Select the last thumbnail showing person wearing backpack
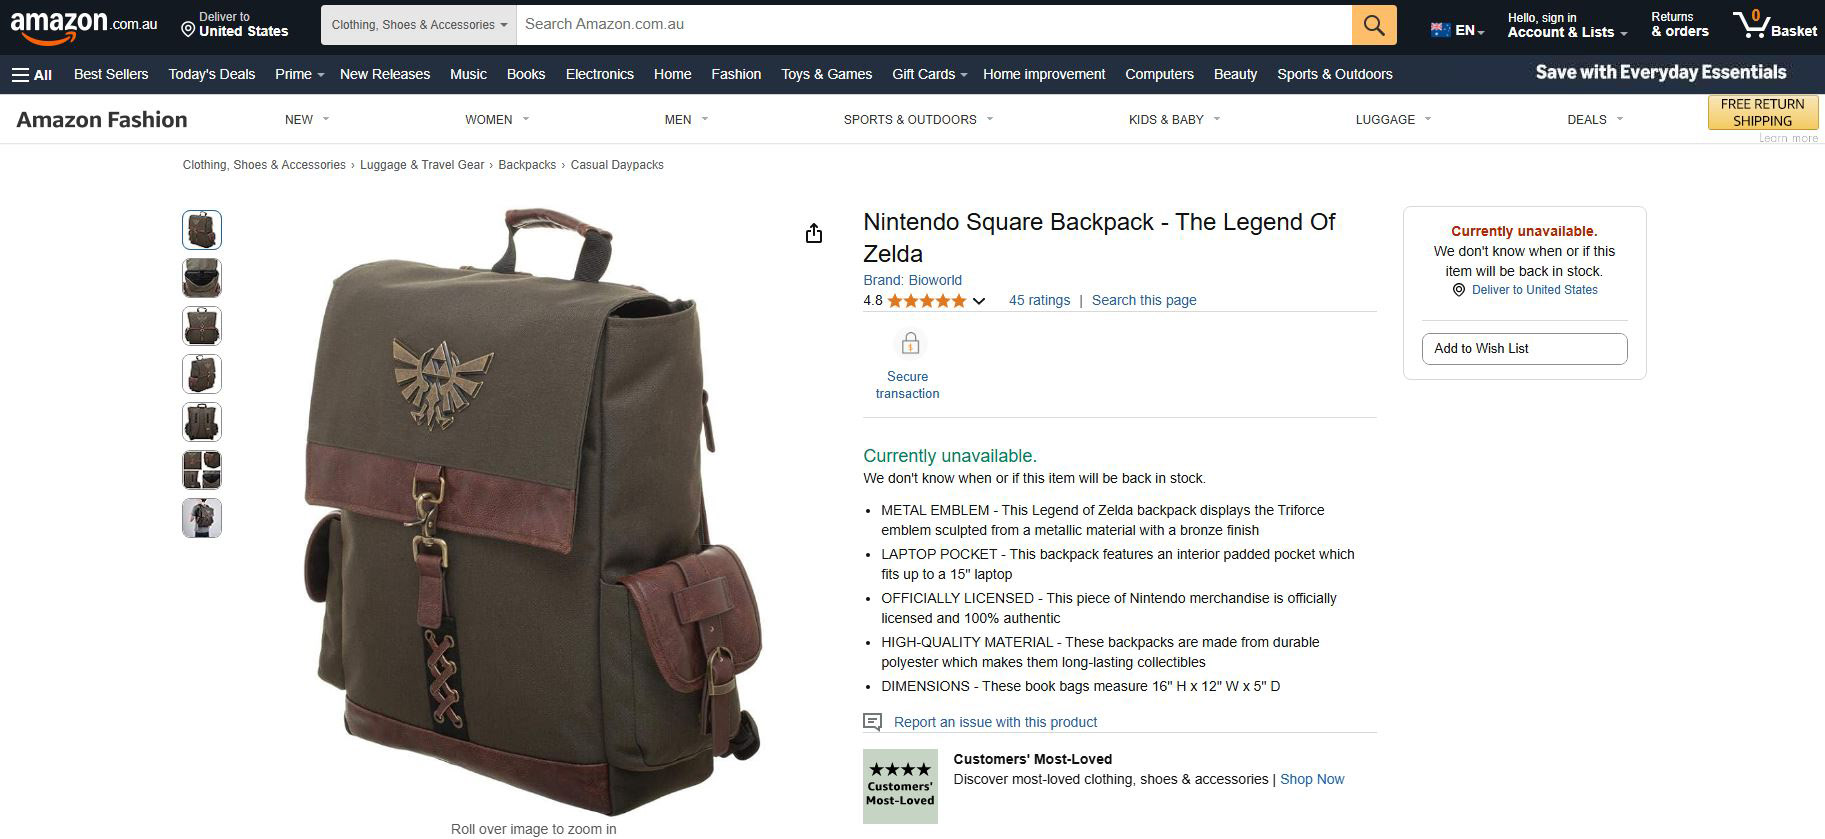 click(202, 518)
